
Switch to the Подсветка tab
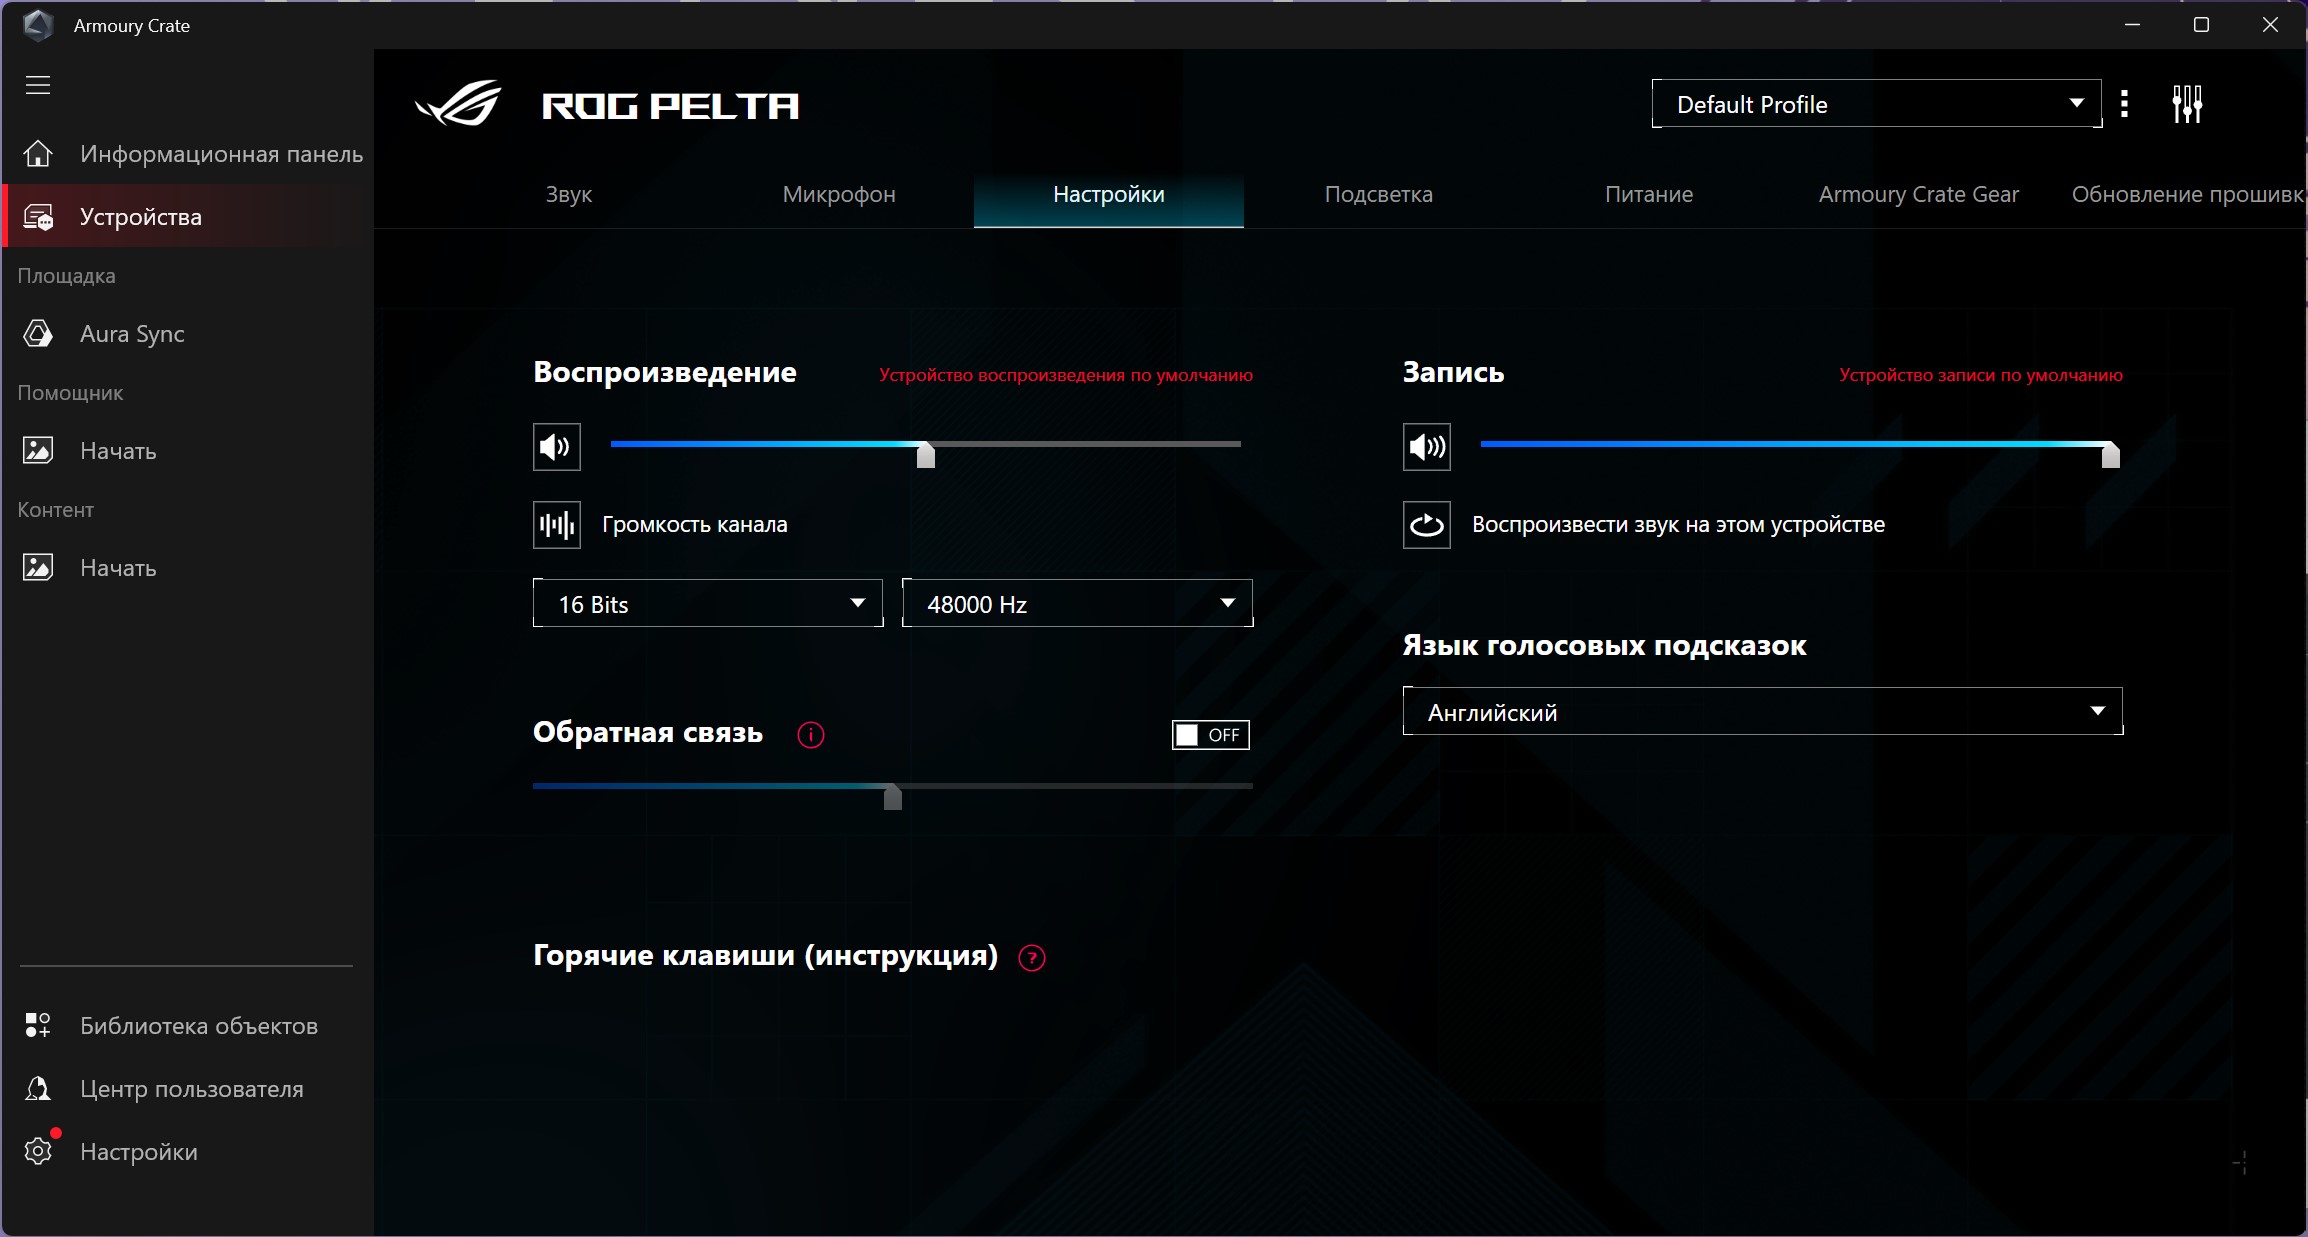point(1379,195)
